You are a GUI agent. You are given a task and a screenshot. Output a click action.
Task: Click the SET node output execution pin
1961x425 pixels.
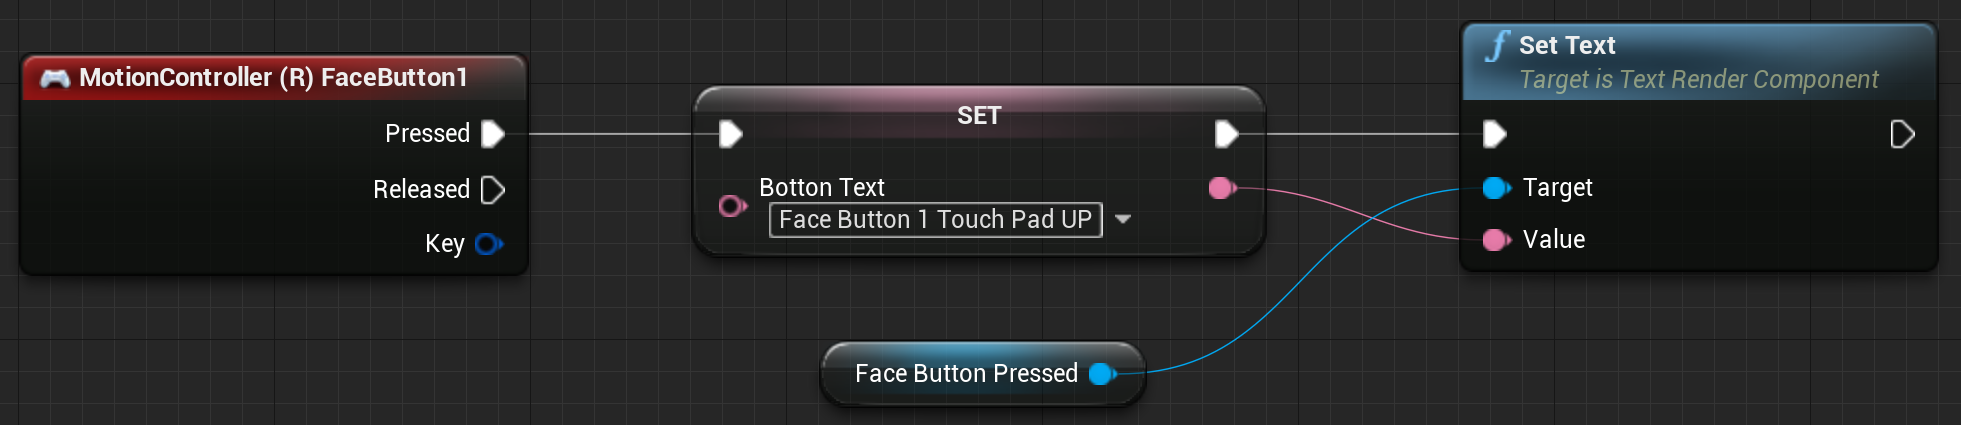[1227, 134]
